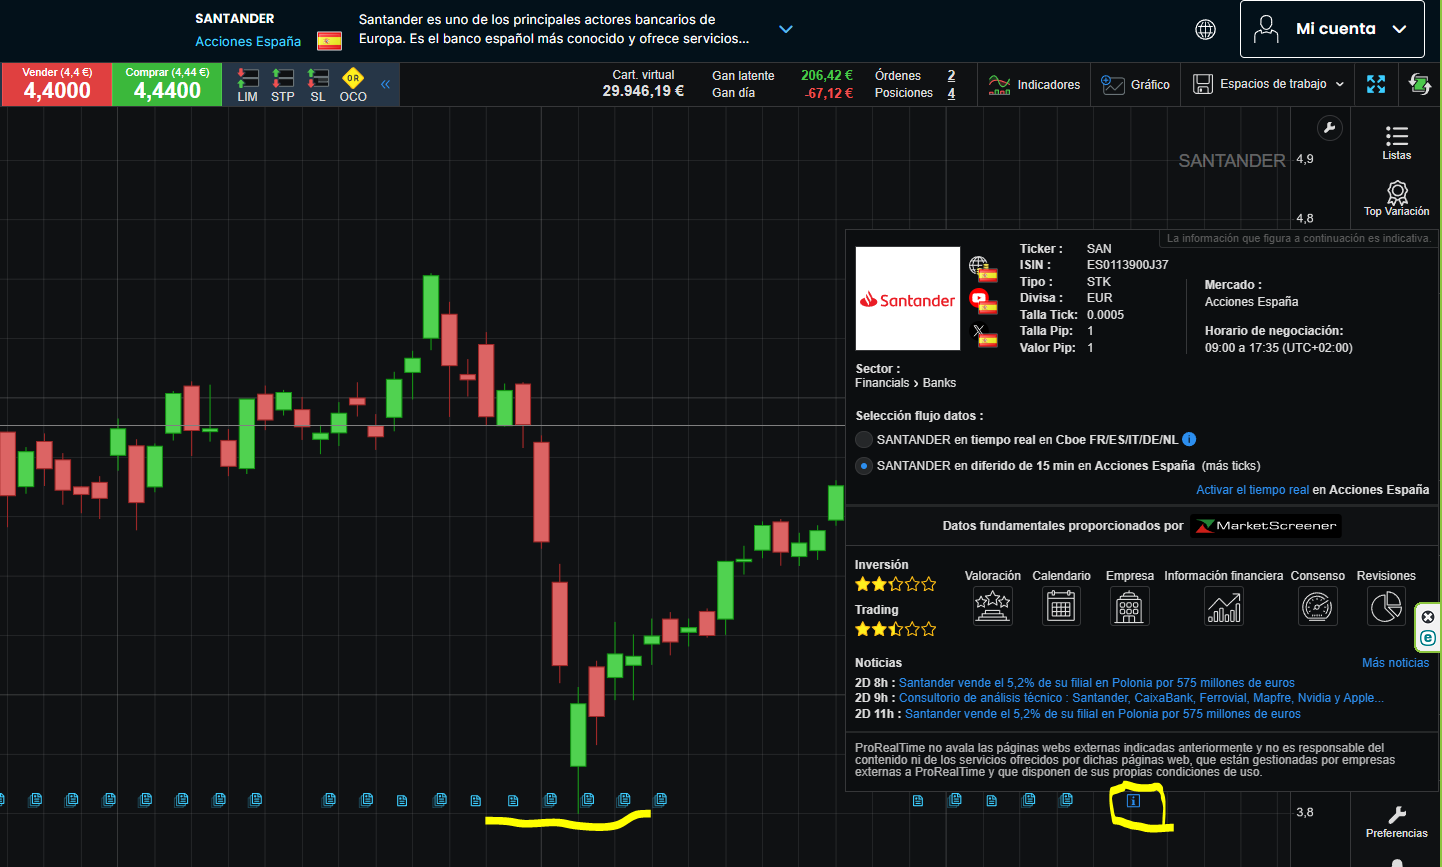Open 2D 8h news about Polonia sale
1442x867 pixels.
tap(1096, 683)
